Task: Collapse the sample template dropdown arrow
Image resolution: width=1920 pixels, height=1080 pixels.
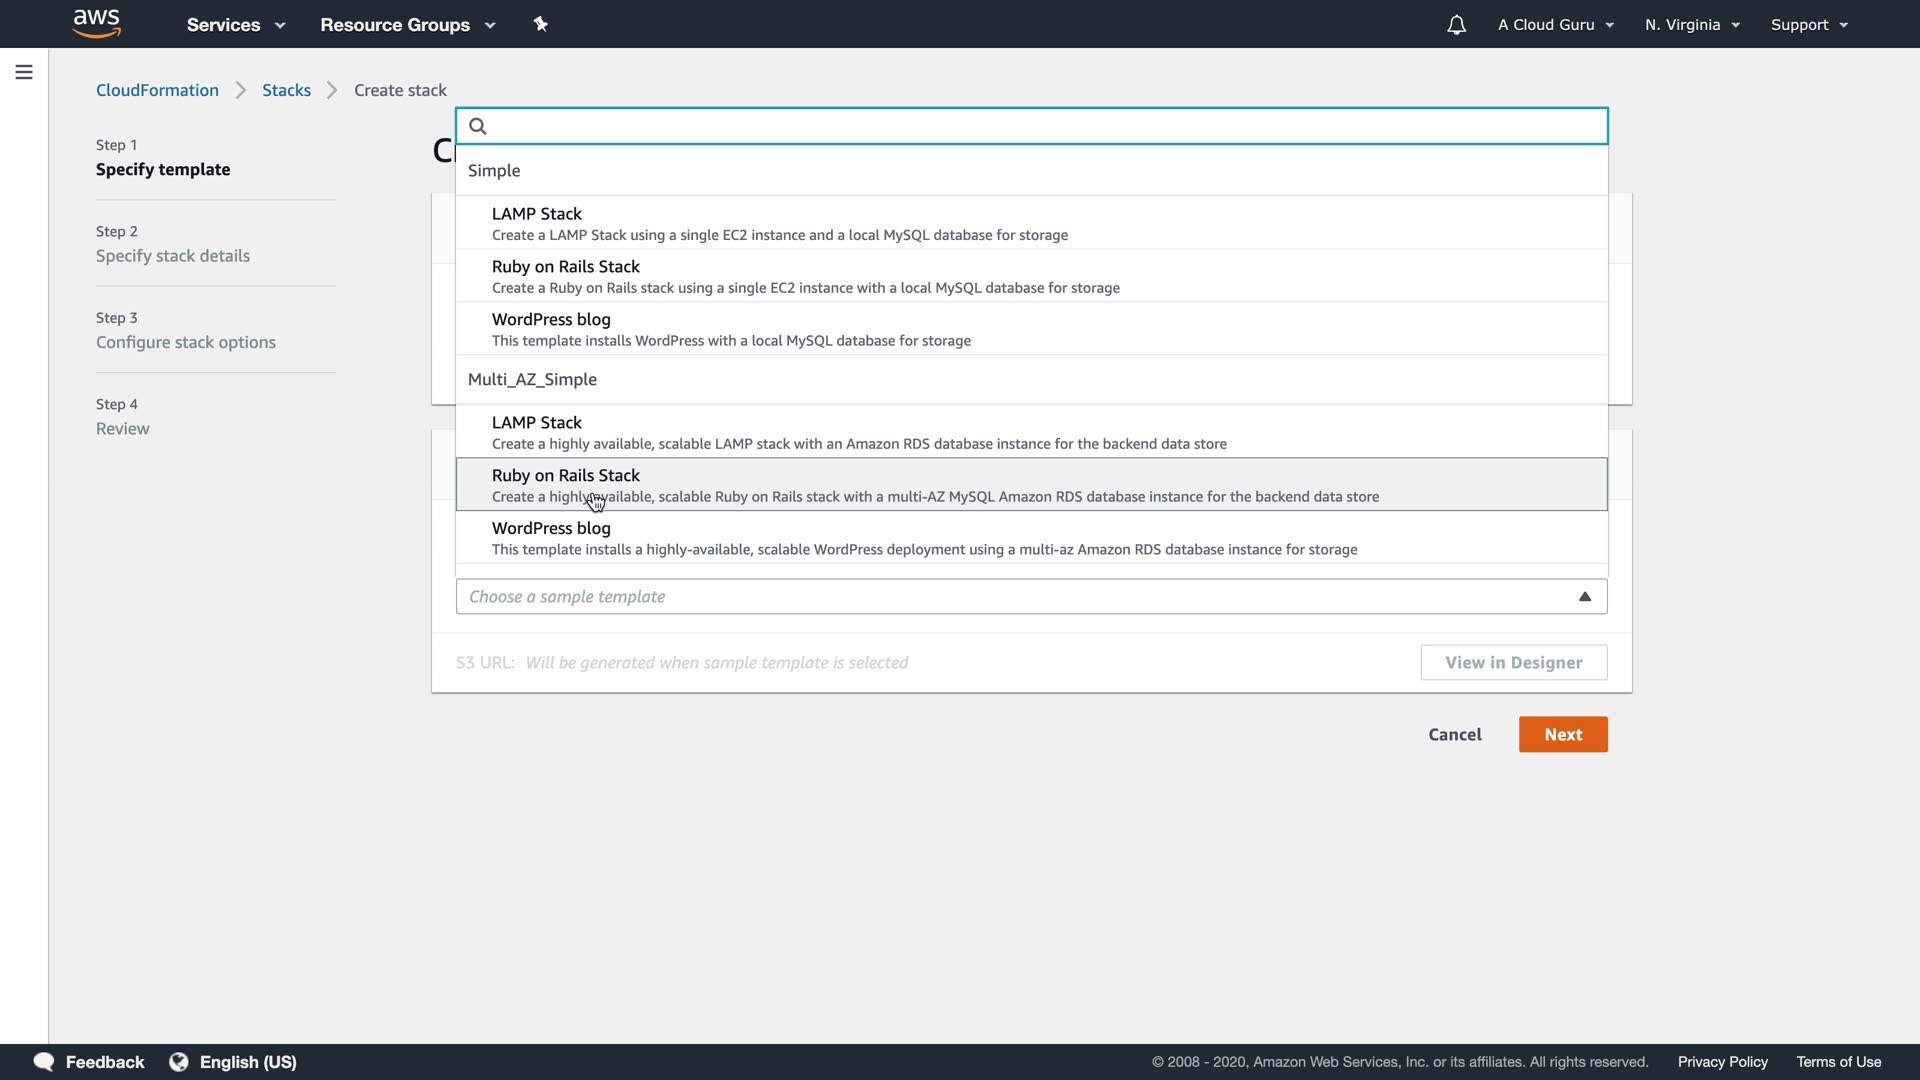Action: coord(1584,597)
